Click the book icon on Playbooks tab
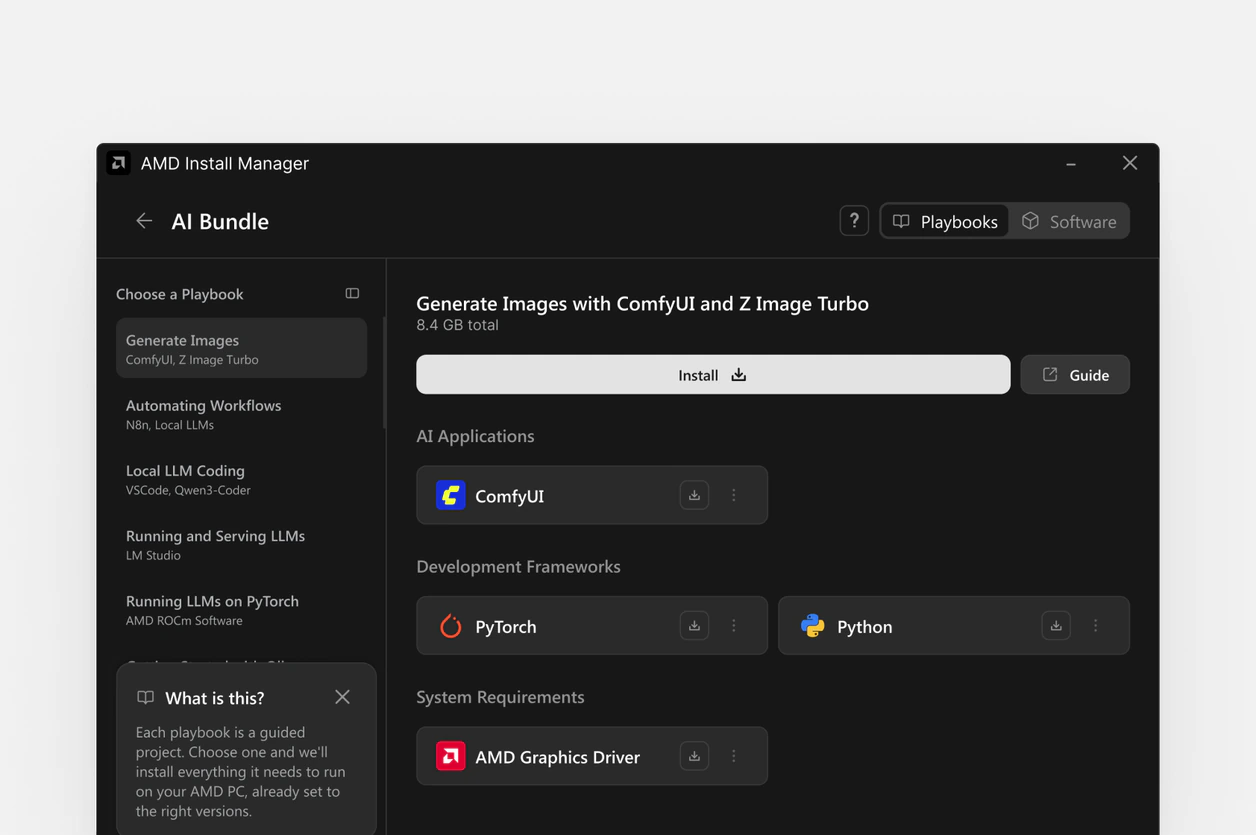This screenshot has width=1256, height=835. coord(901,221)
